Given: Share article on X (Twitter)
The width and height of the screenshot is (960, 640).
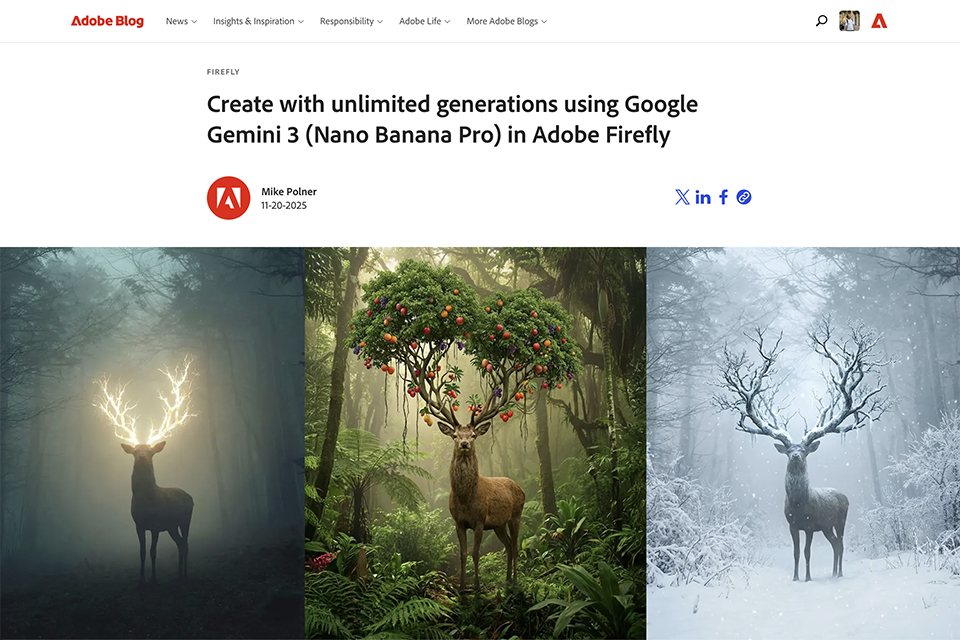Looking at the screenshot, I should pyautogui.click(x=682, y=197).
